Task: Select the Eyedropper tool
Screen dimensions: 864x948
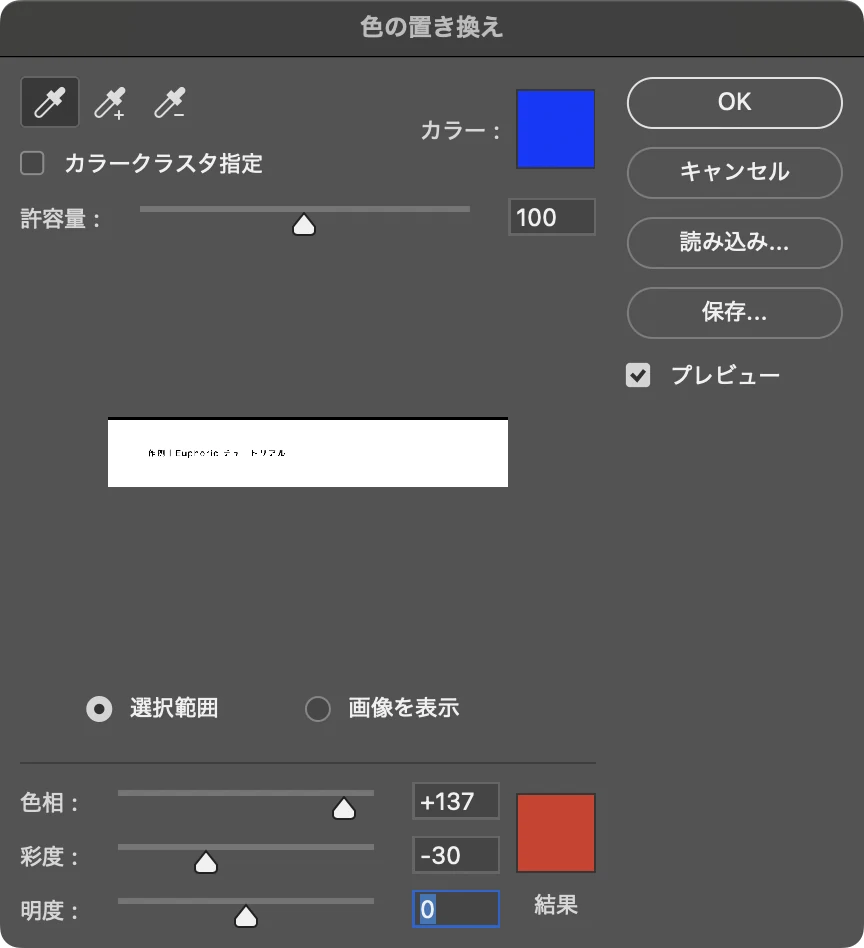Action: [50, 102]
